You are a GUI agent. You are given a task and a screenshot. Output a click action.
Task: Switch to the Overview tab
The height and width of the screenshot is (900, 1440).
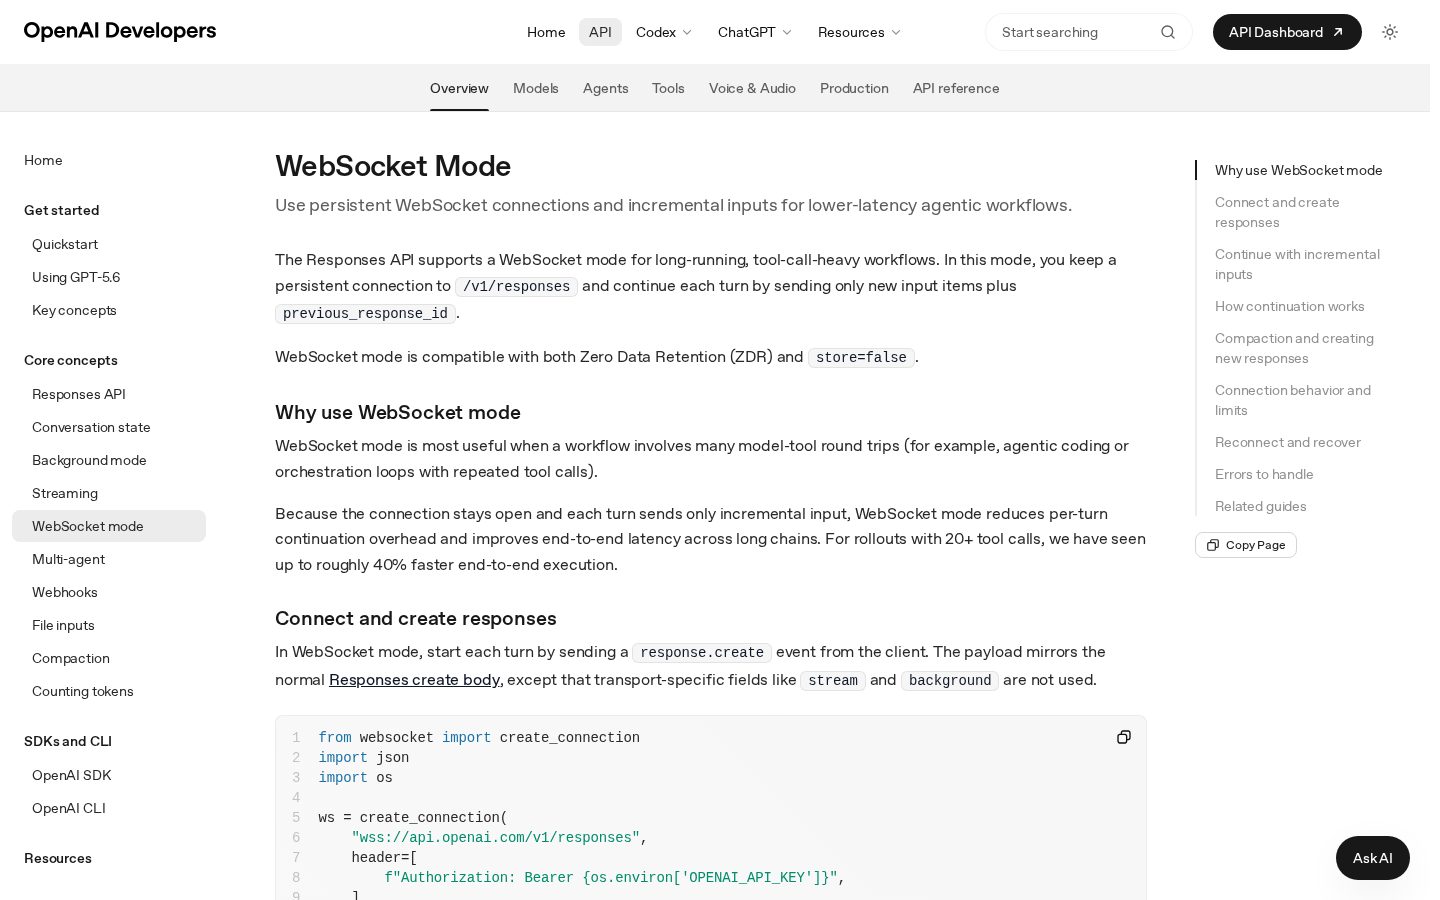click(459, 88)
